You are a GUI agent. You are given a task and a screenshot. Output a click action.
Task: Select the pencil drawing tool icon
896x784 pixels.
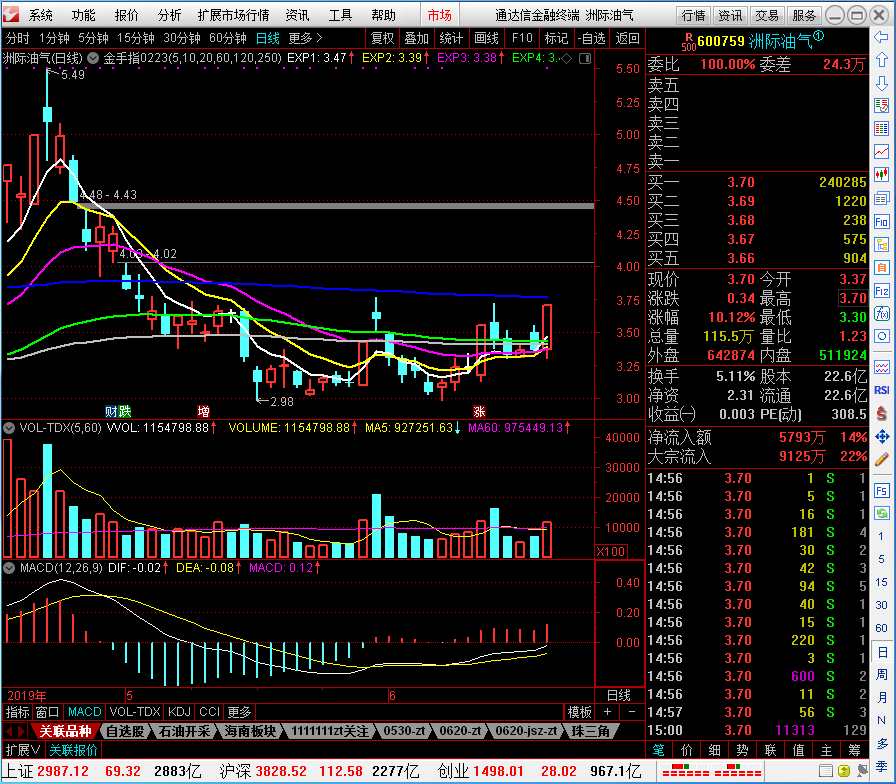pyautogui.click(x=881, y=459)
